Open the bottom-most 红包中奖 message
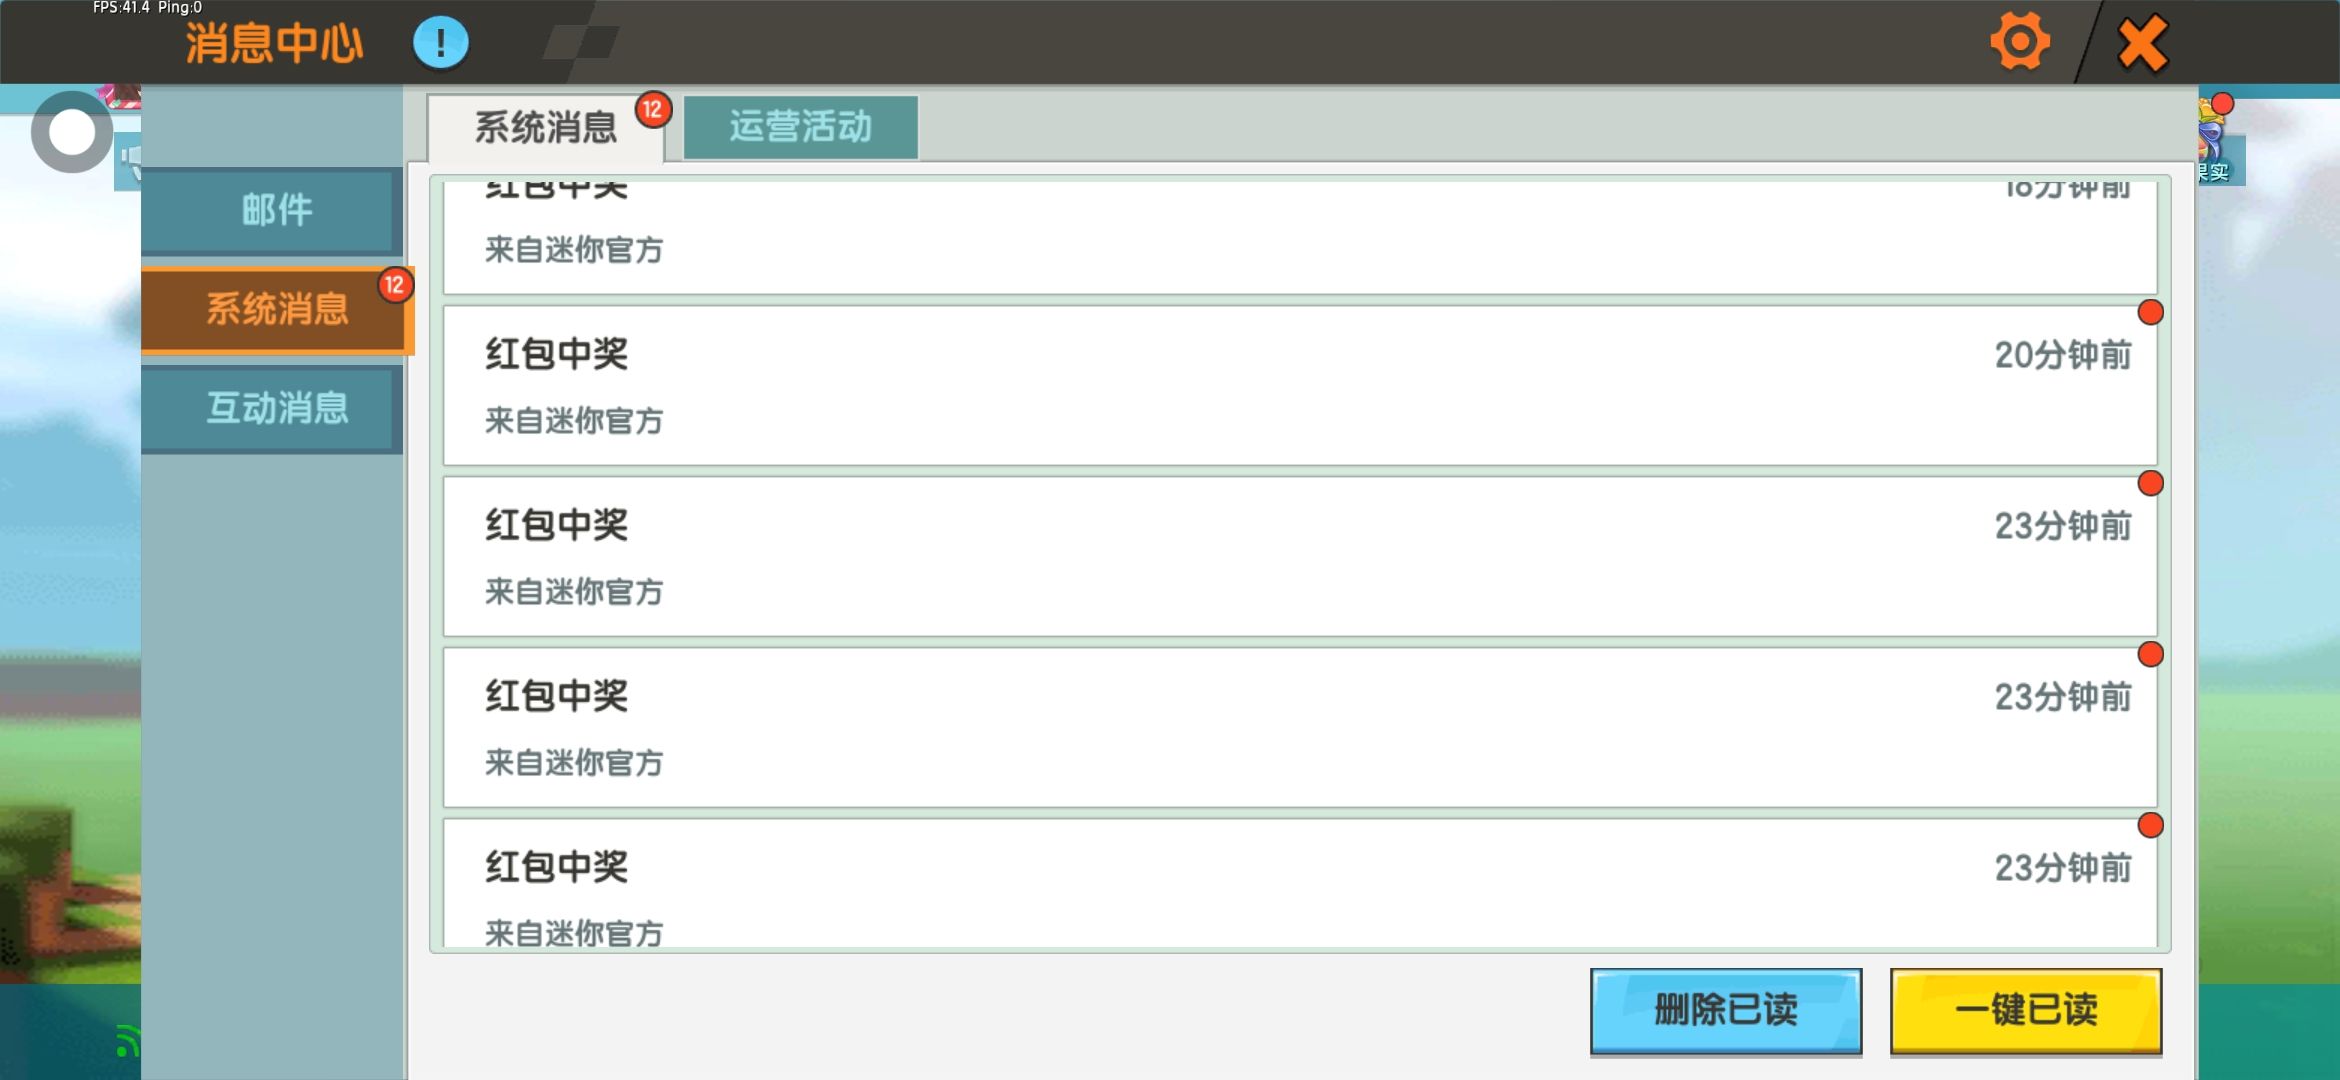This screenshot has height=1080, width=2340. 1300,884
